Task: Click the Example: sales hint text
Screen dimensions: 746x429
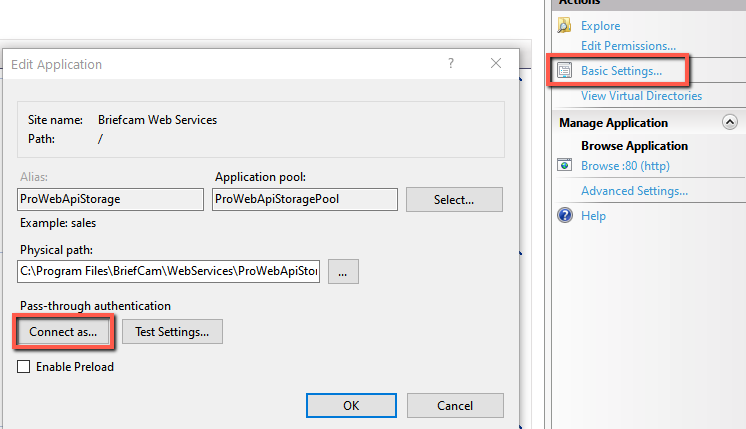Action: [x=58, y=223]
